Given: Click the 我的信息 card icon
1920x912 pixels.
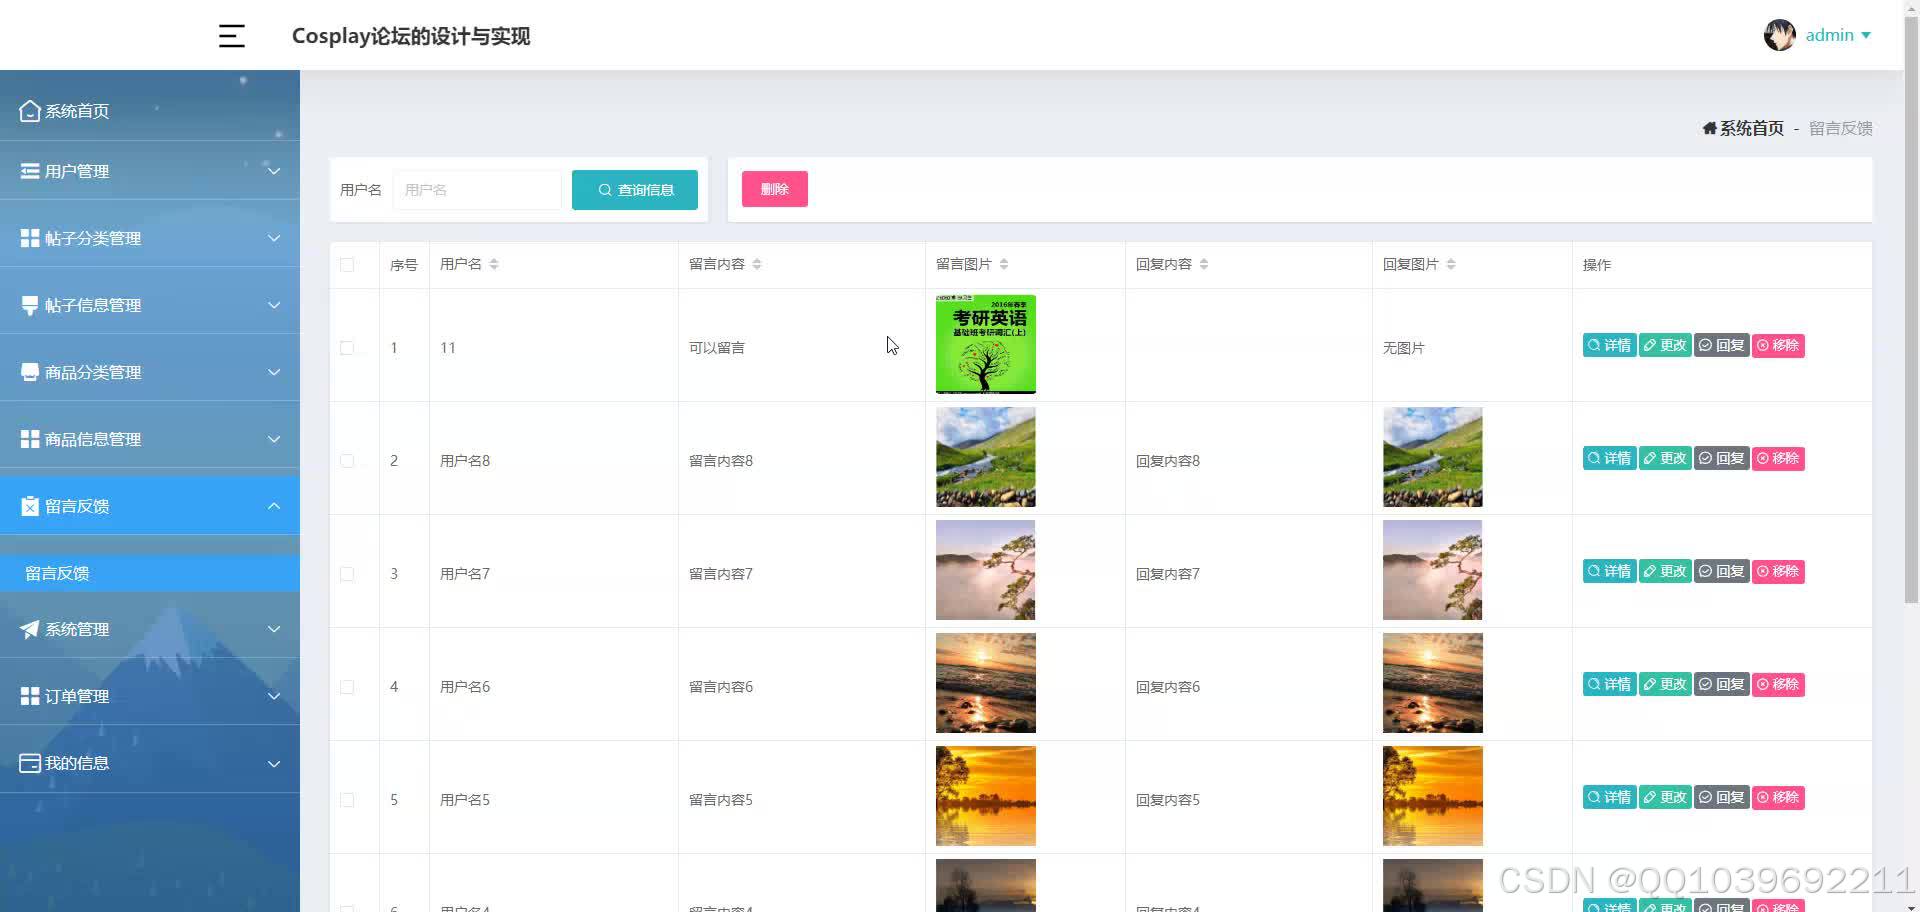Looking at the screenshot, I should [30, 763].
